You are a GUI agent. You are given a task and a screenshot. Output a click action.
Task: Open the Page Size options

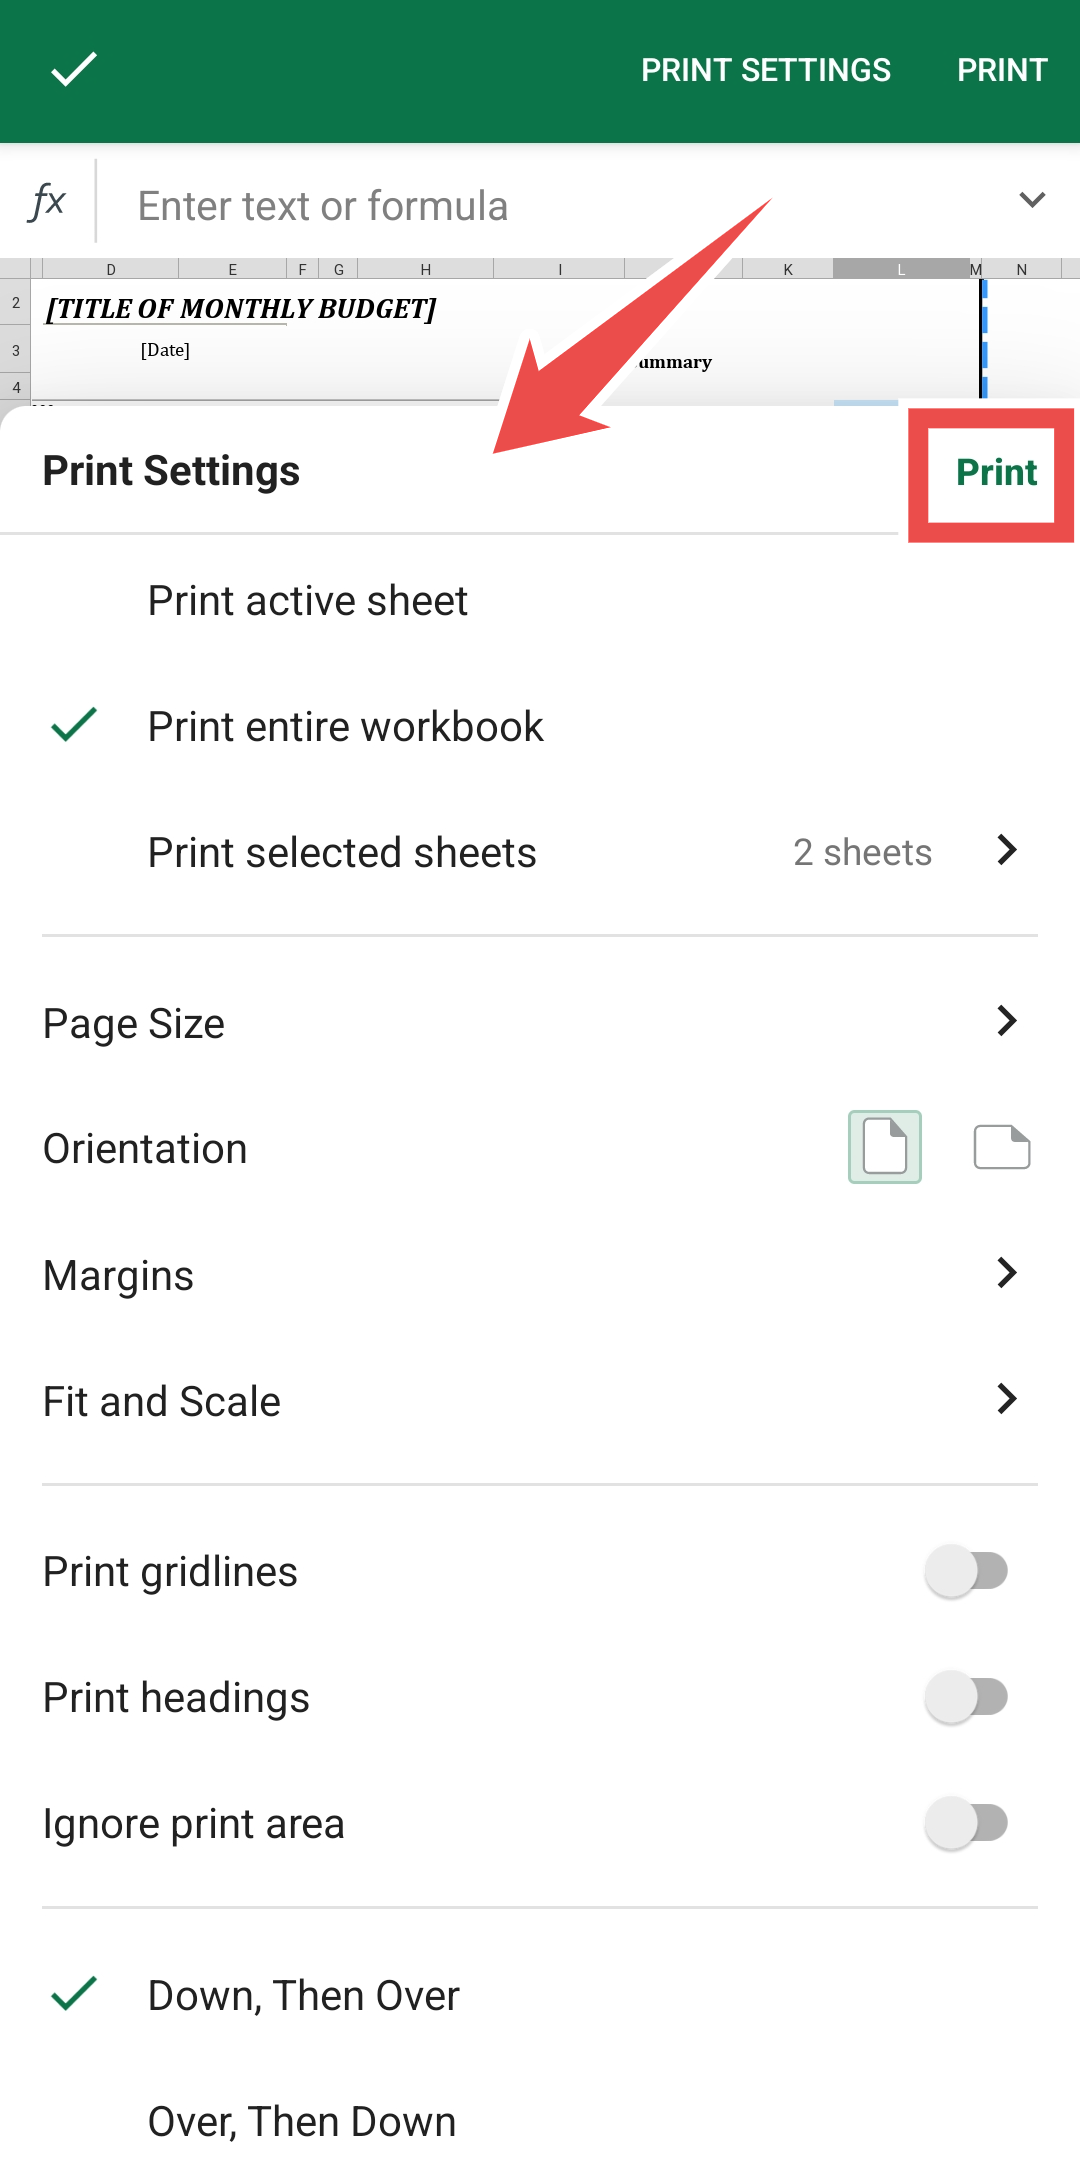tap(540, 1023)
